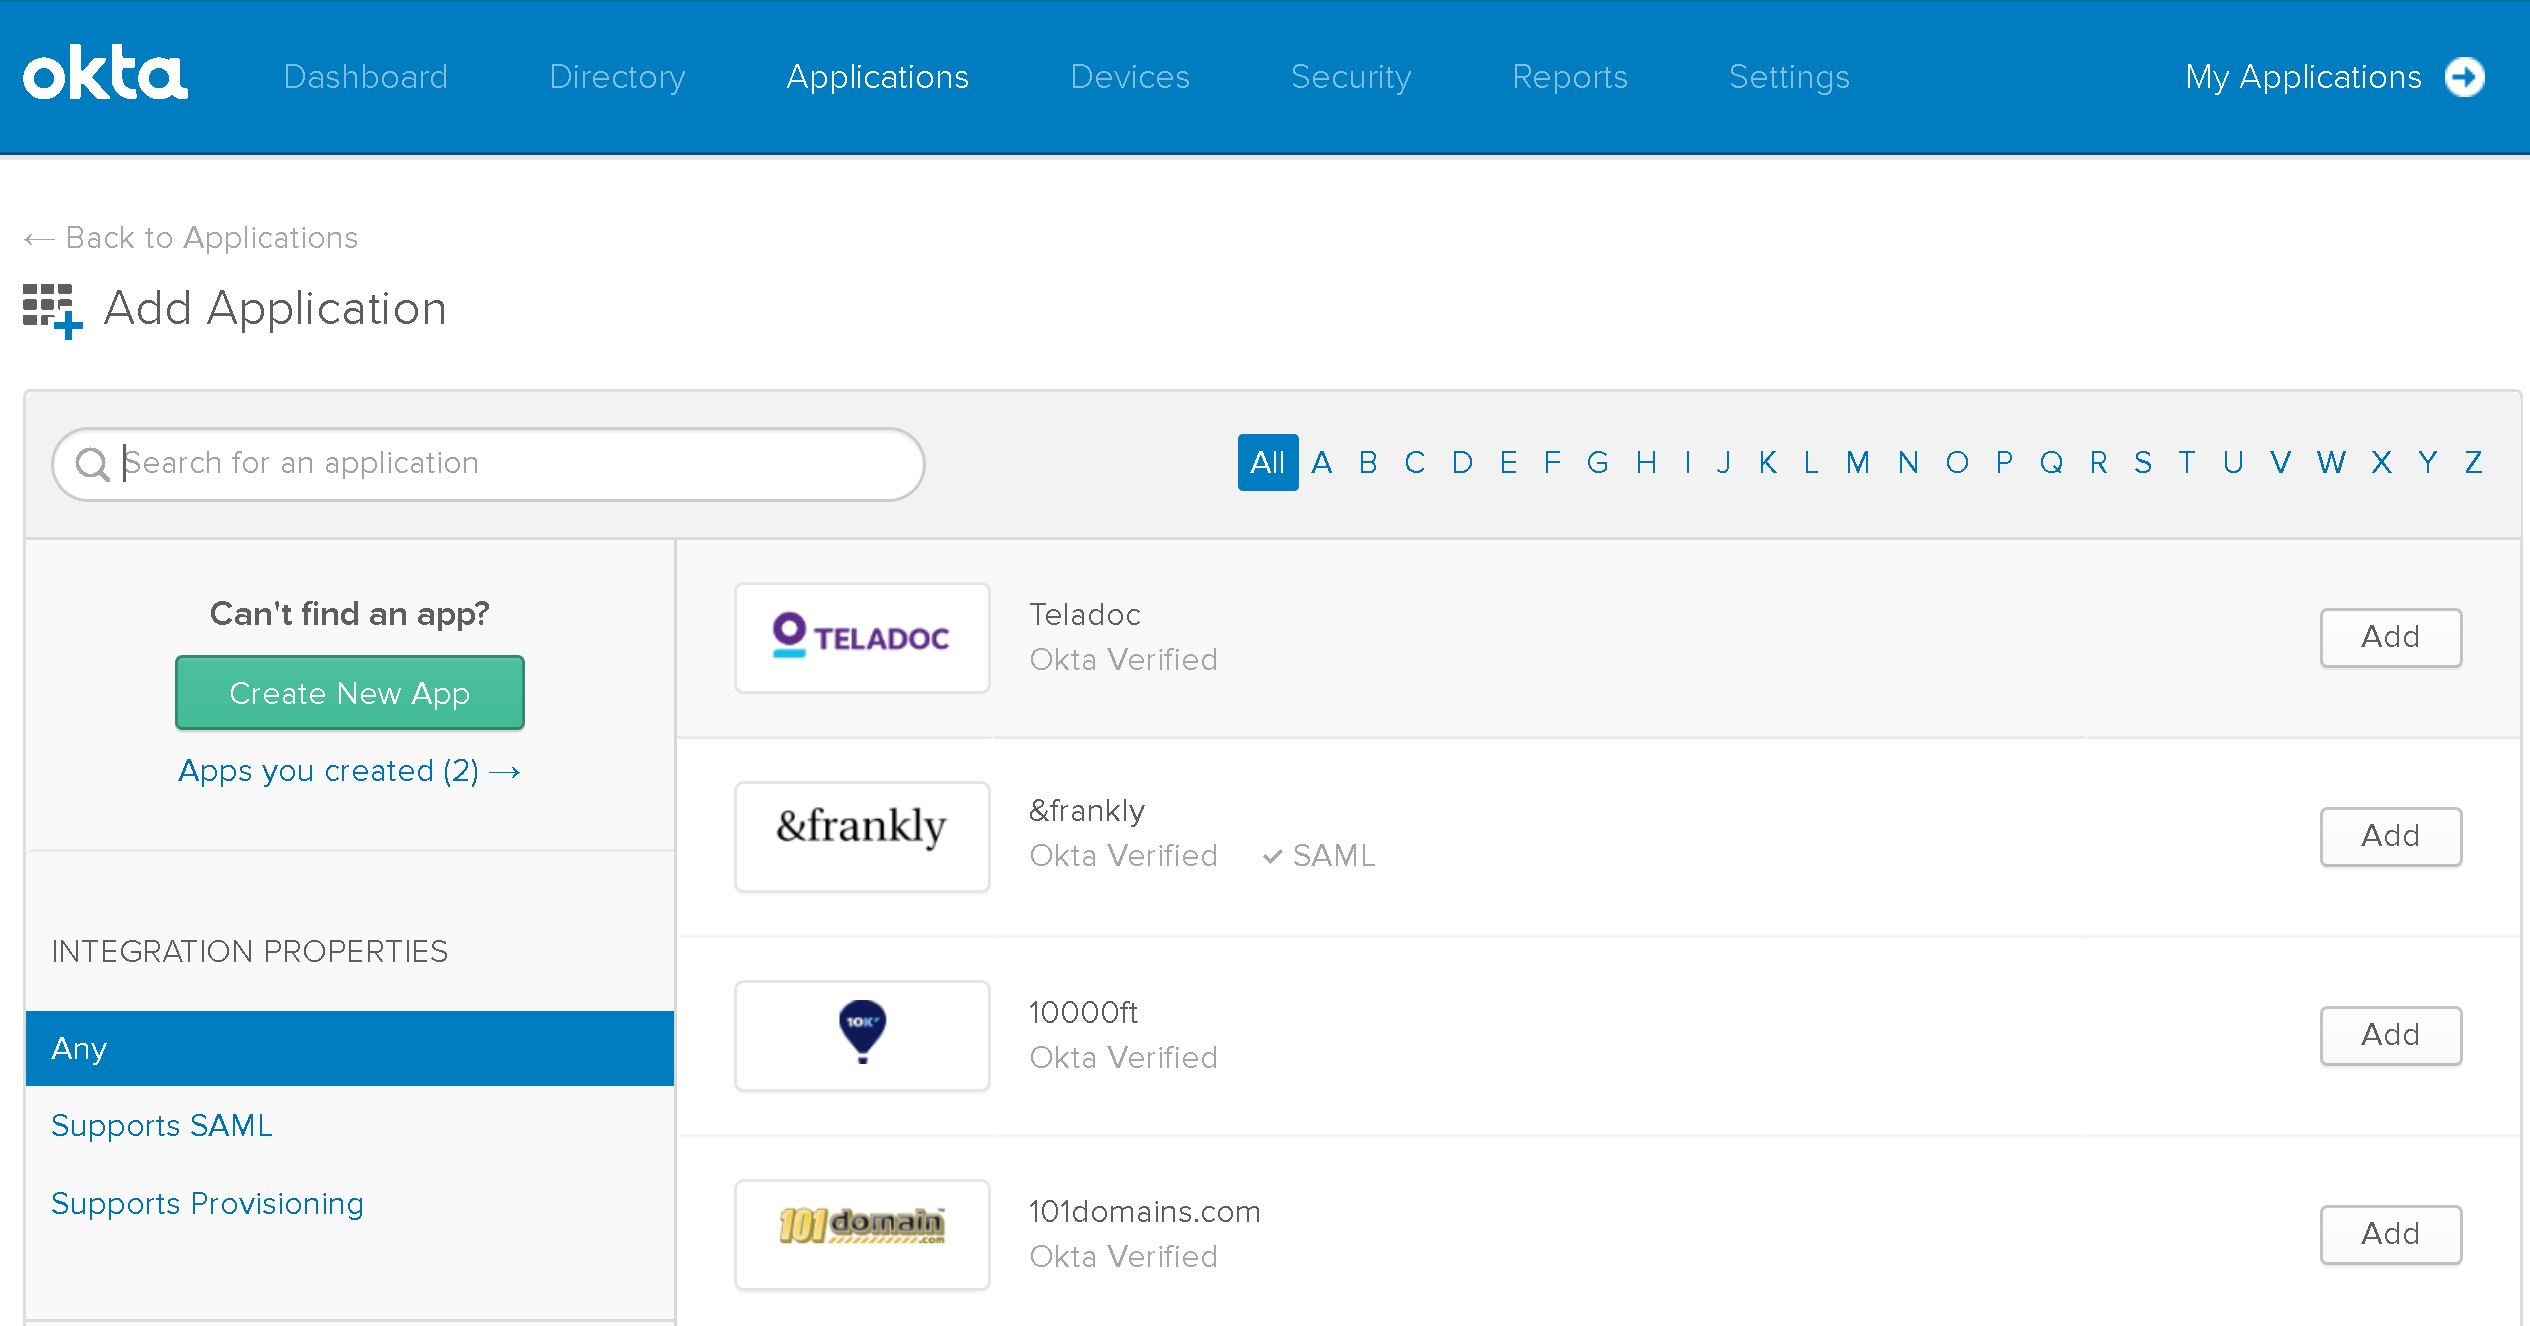Filter apps by letter Y
The width and height of the screenshot is (2530, 1326).
click(x=2427, y=462)
